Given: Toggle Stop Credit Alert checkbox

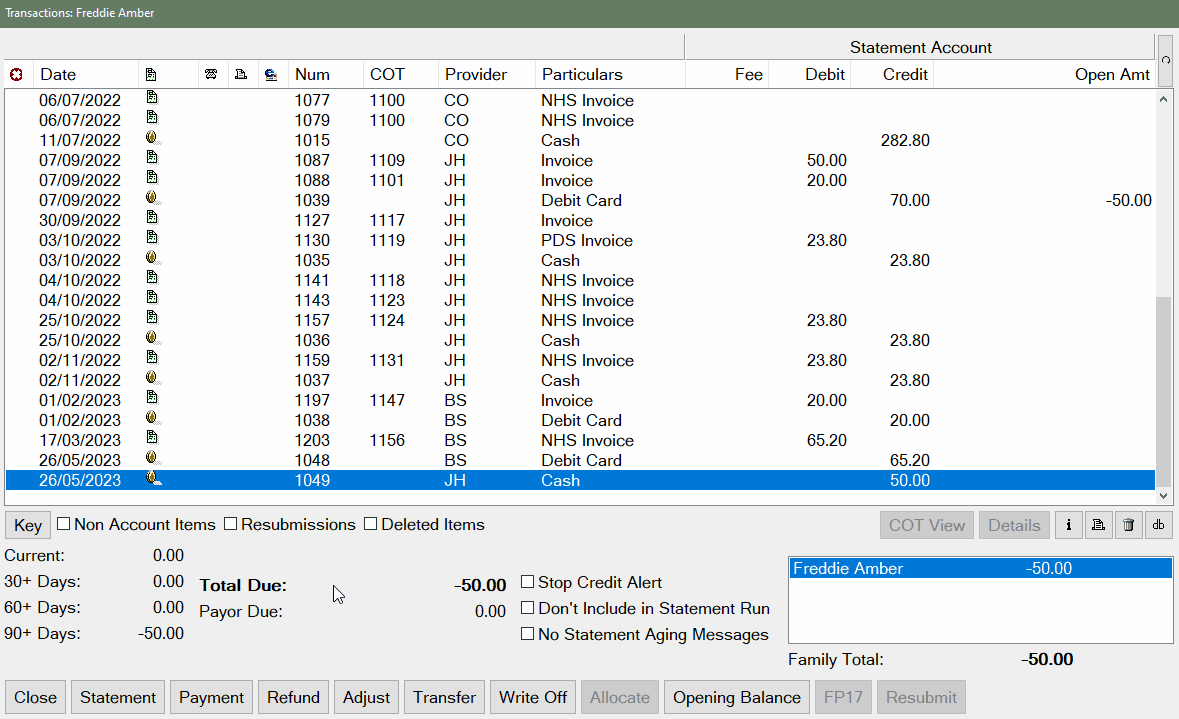Looking at the screenshot, I should point(528,581).
